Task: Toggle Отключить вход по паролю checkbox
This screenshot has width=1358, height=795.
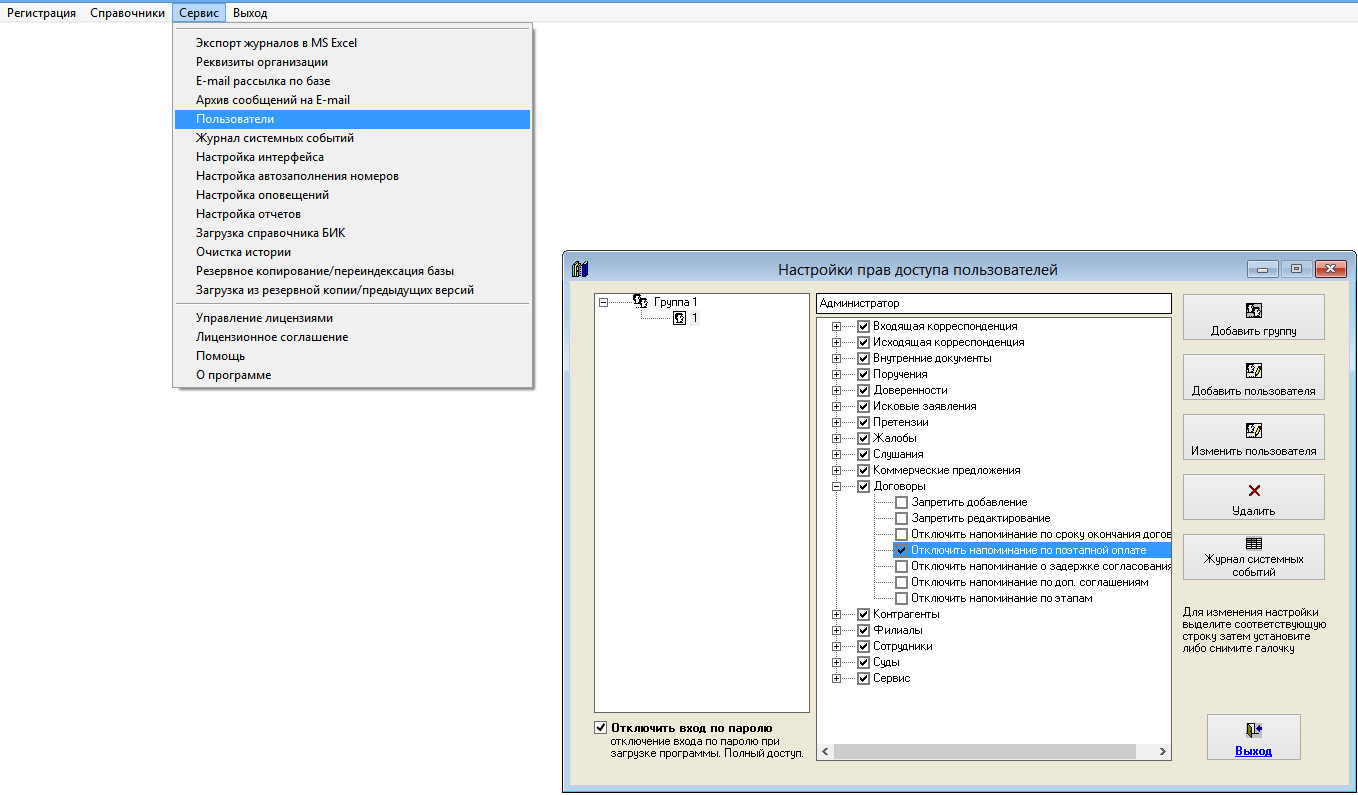Action: (x=600, y=727)
